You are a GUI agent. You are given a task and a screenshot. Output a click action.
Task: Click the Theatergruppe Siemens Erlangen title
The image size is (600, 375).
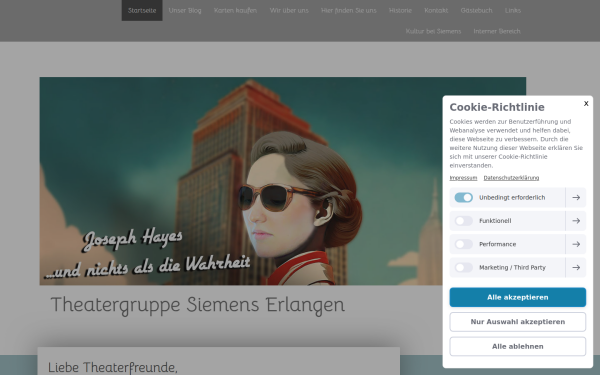pyautogui.click(x=197, y=305)
